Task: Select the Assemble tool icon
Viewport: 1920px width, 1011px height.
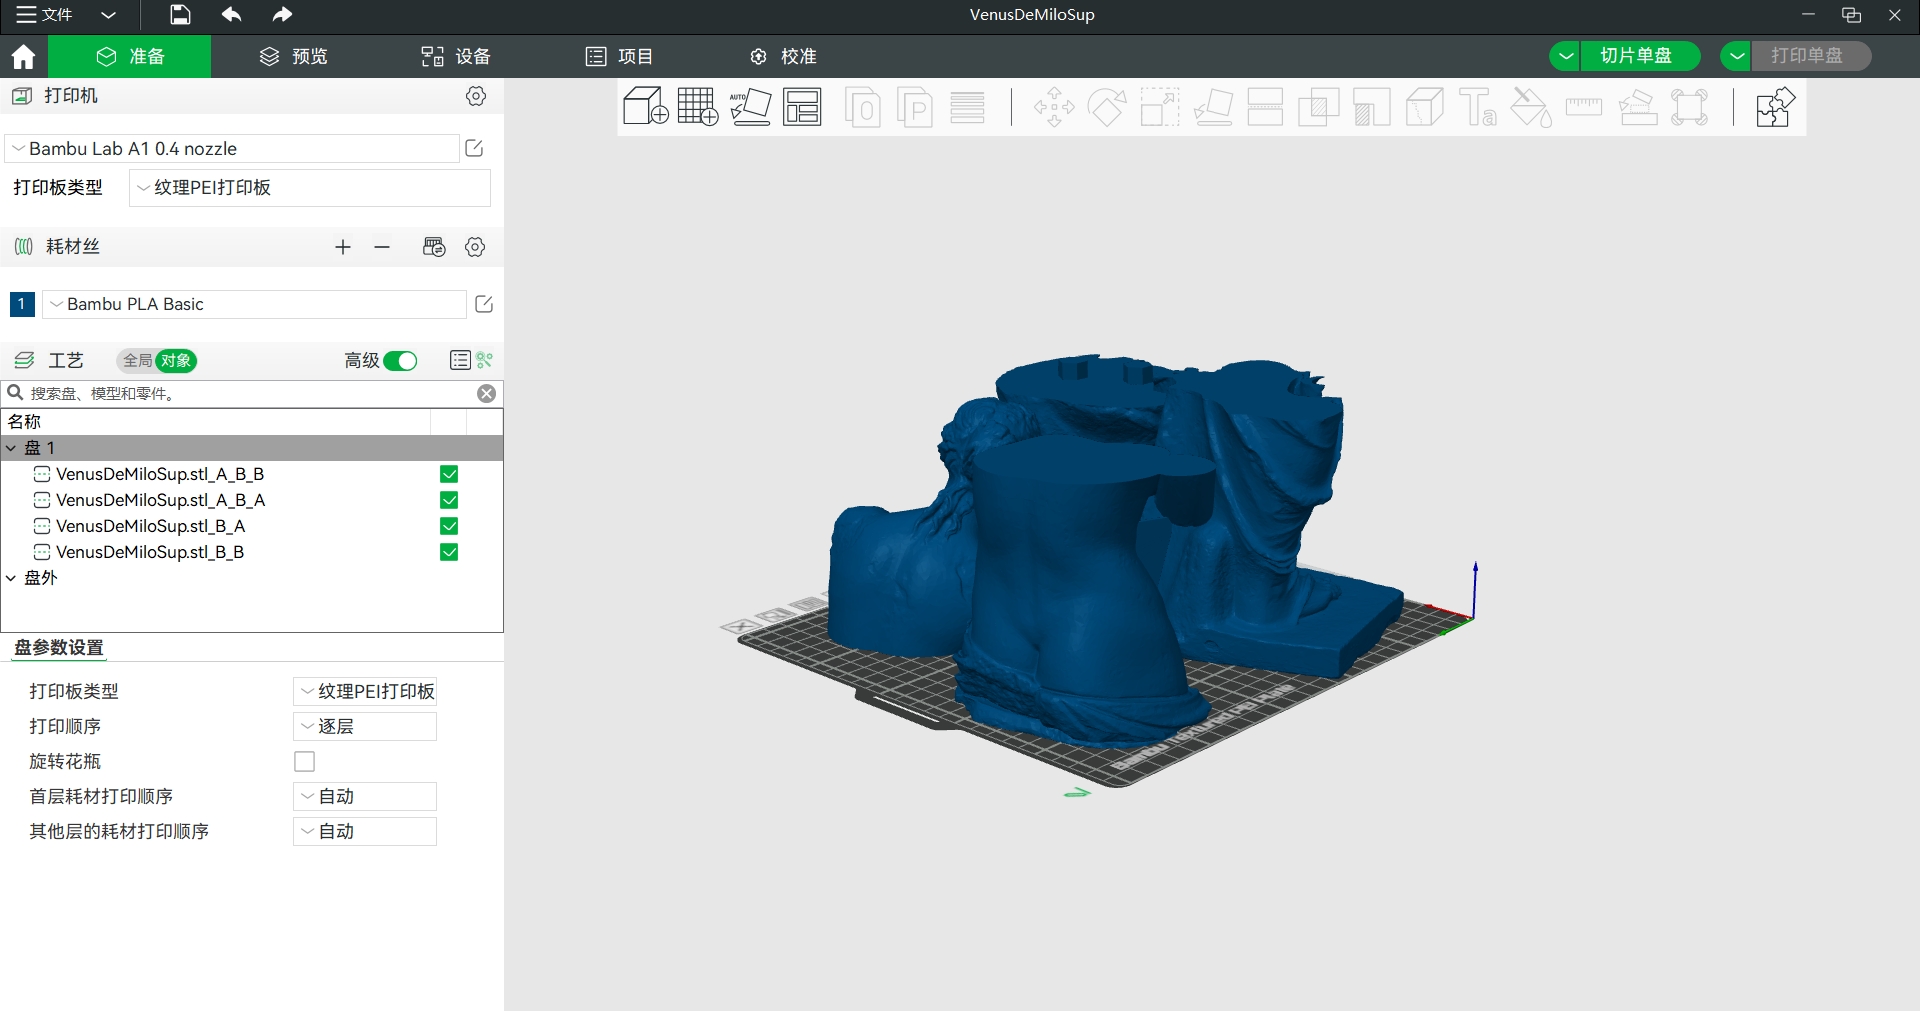Action: (x=1638, y=107)
